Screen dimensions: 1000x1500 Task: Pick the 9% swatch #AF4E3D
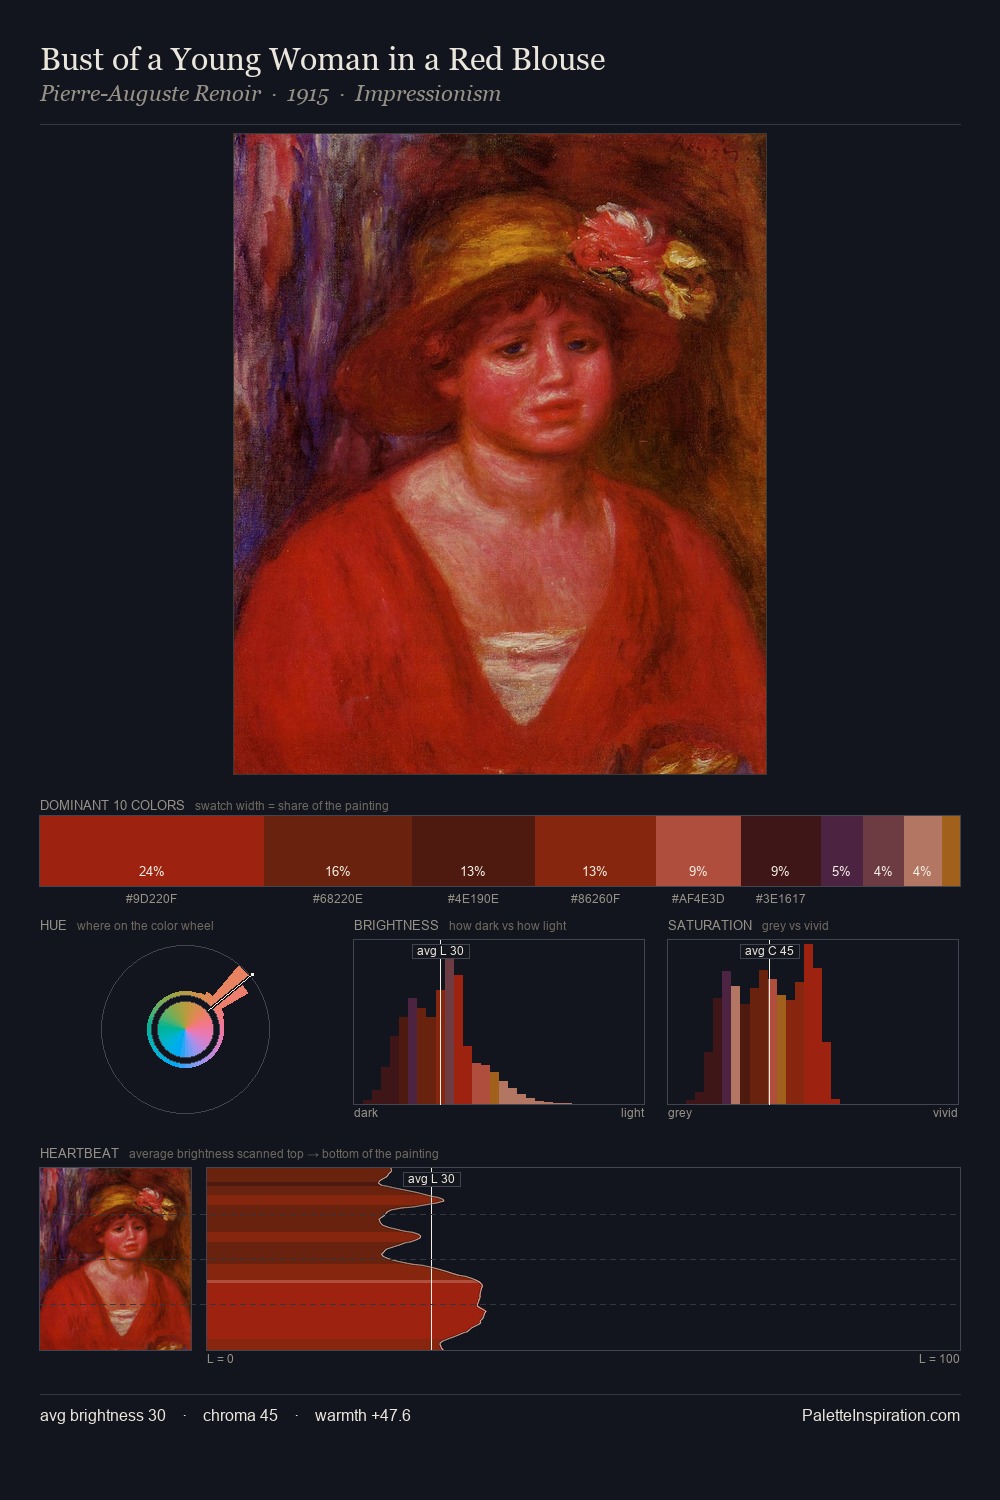[698, 851]
